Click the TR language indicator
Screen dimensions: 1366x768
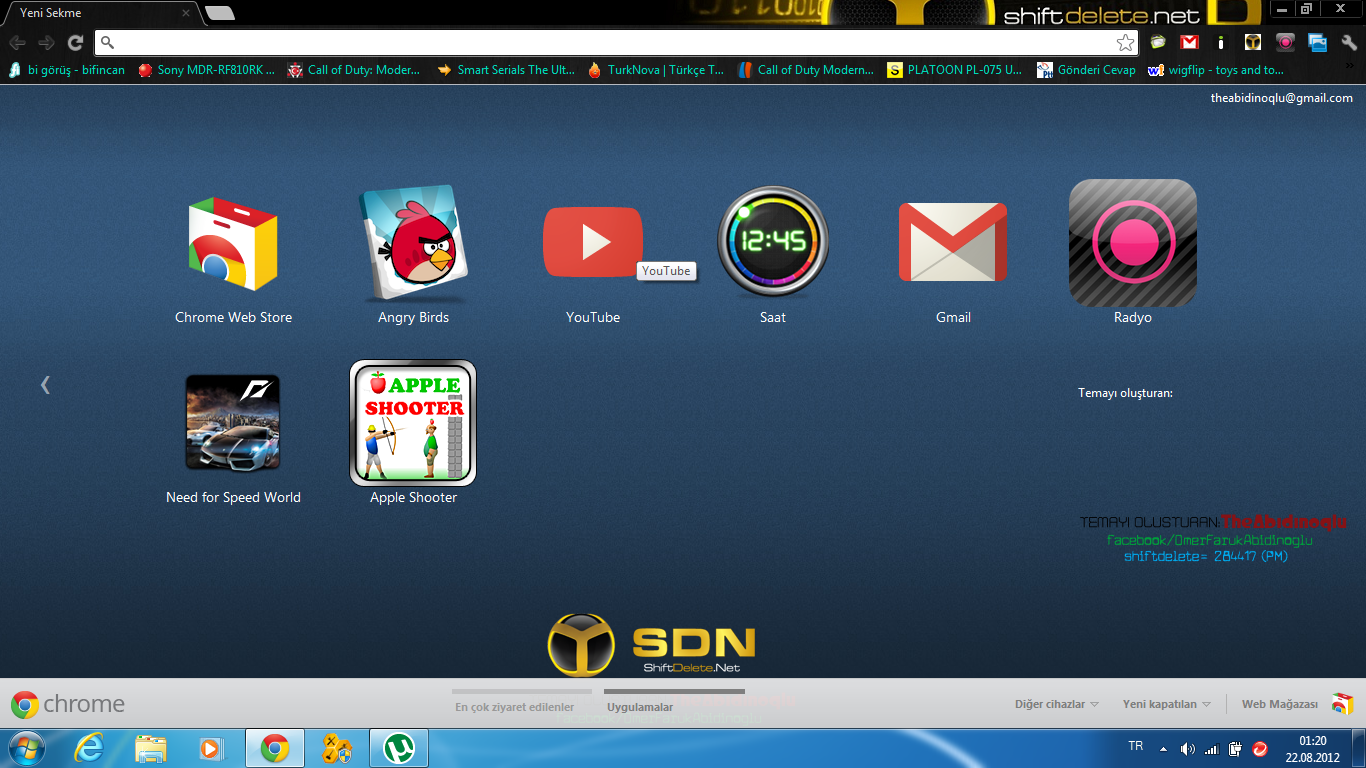[1135, 746]
